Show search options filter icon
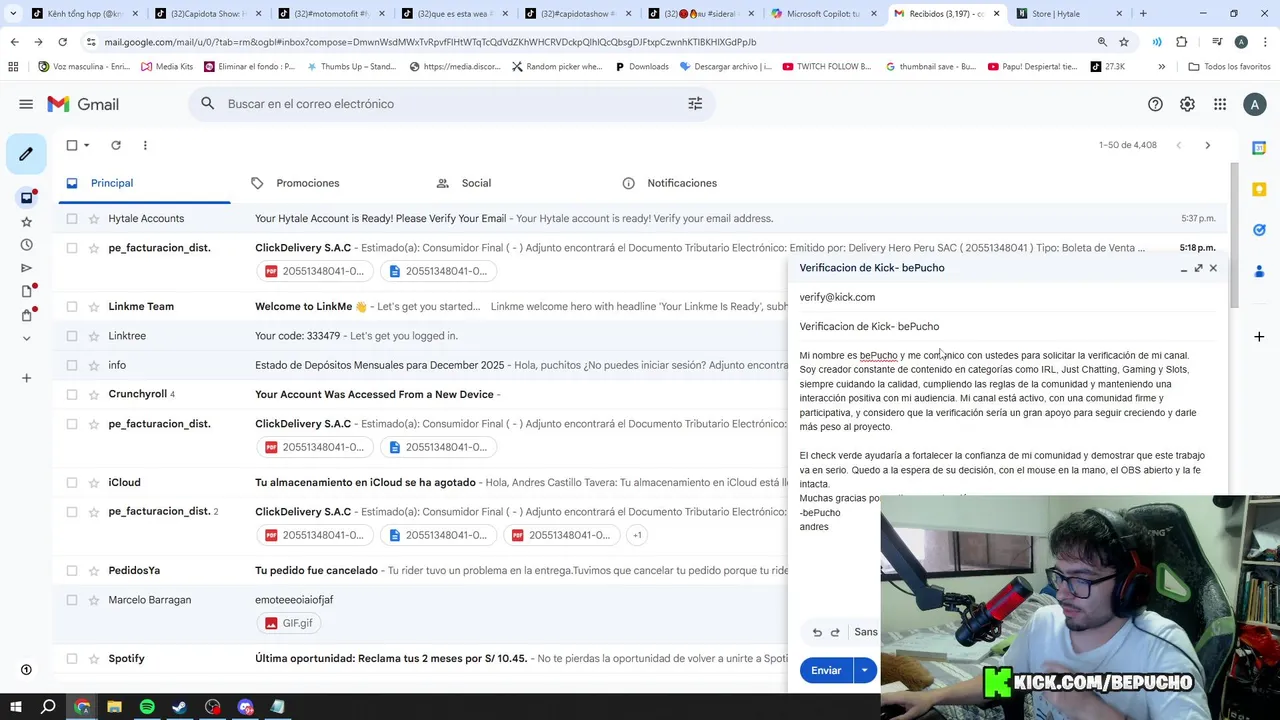The height and width of the screenshot is (720, 1280). click(695, 104)
